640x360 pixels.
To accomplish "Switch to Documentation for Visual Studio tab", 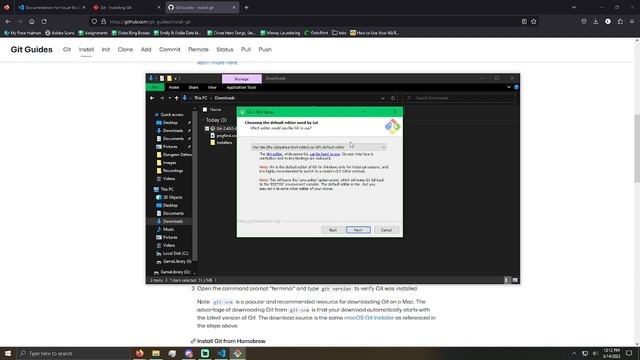I will [51, 7].
